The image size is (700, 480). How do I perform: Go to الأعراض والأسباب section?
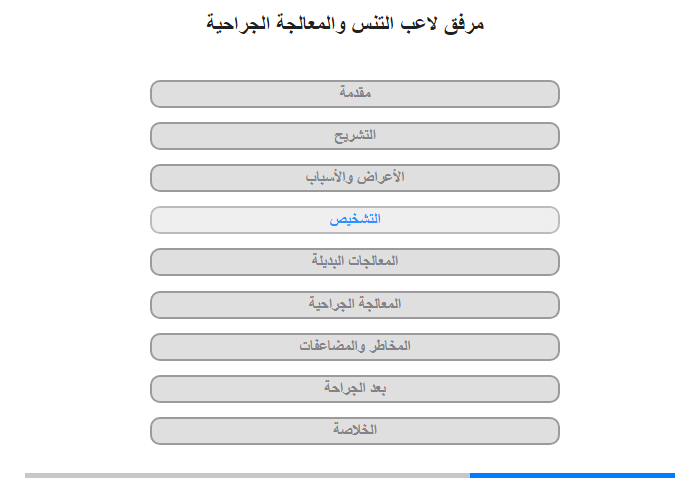click(355, 178)
